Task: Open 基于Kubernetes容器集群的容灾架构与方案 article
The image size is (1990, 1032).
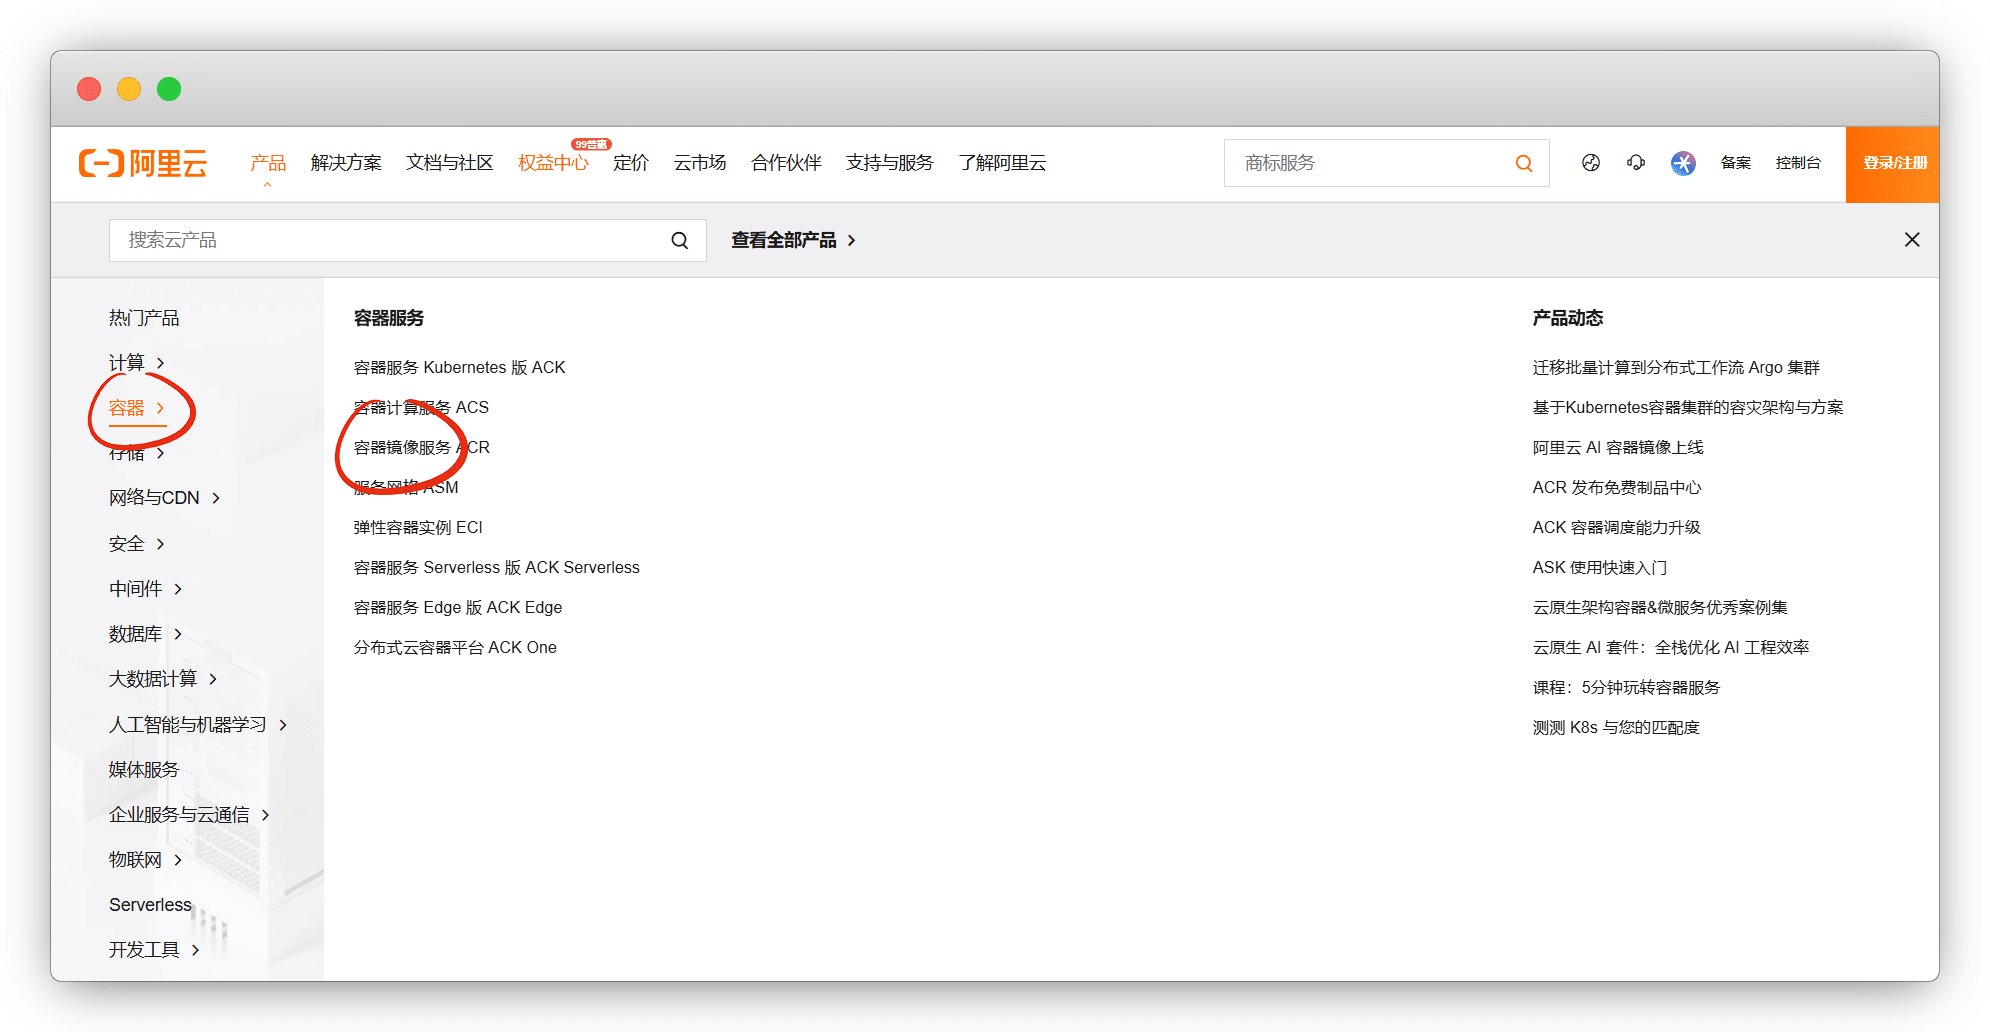Action: tap(1688, 408)
